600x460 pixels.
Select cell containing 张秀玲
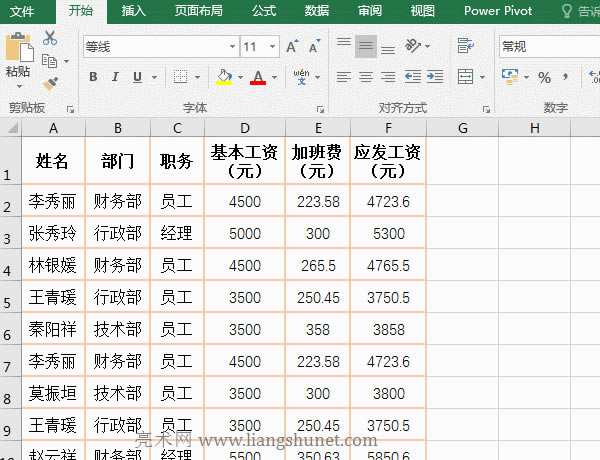(x=53, y=234)
